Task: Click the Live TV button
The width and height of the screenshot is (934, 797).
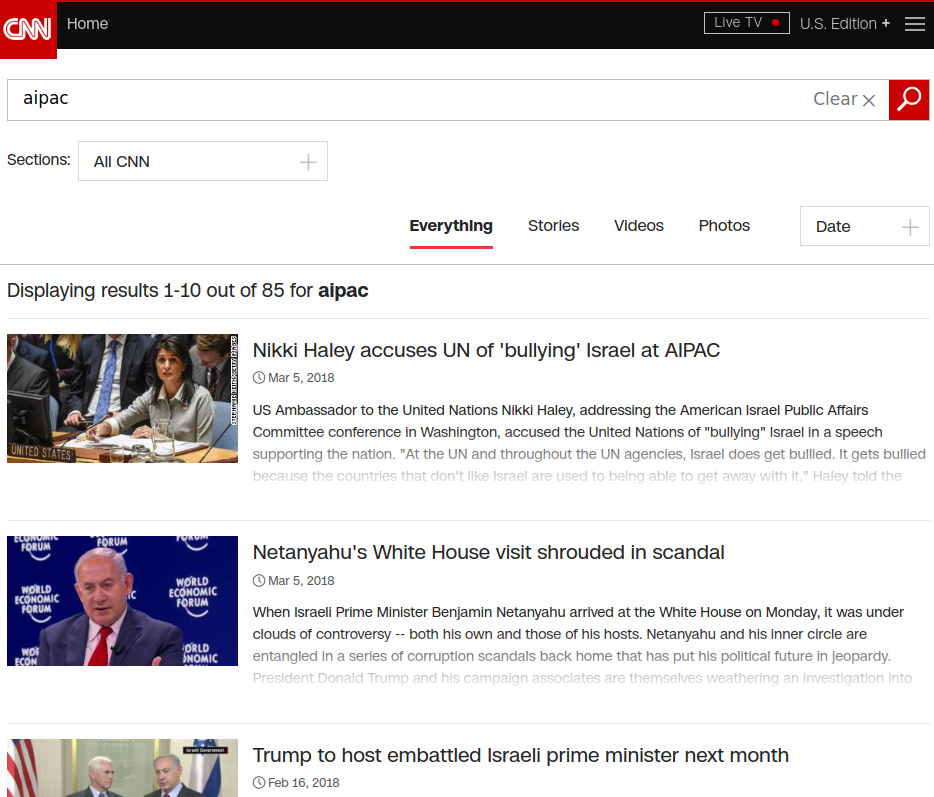Action: tap(746, 23)
